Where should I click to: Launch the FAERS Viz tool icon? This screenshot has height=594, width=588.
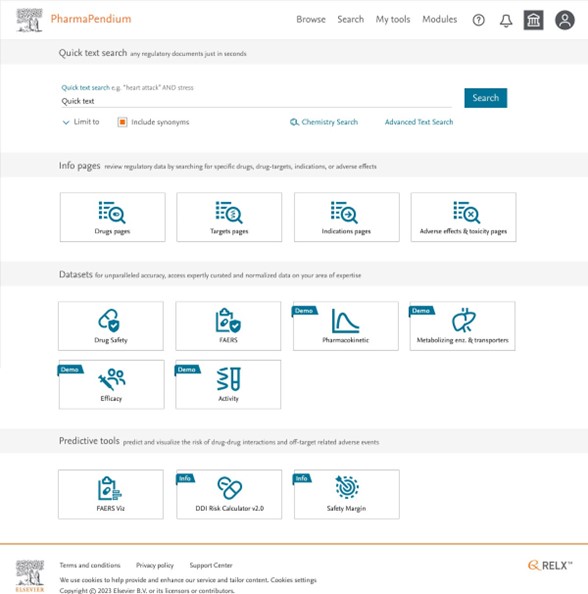(109, 488)
